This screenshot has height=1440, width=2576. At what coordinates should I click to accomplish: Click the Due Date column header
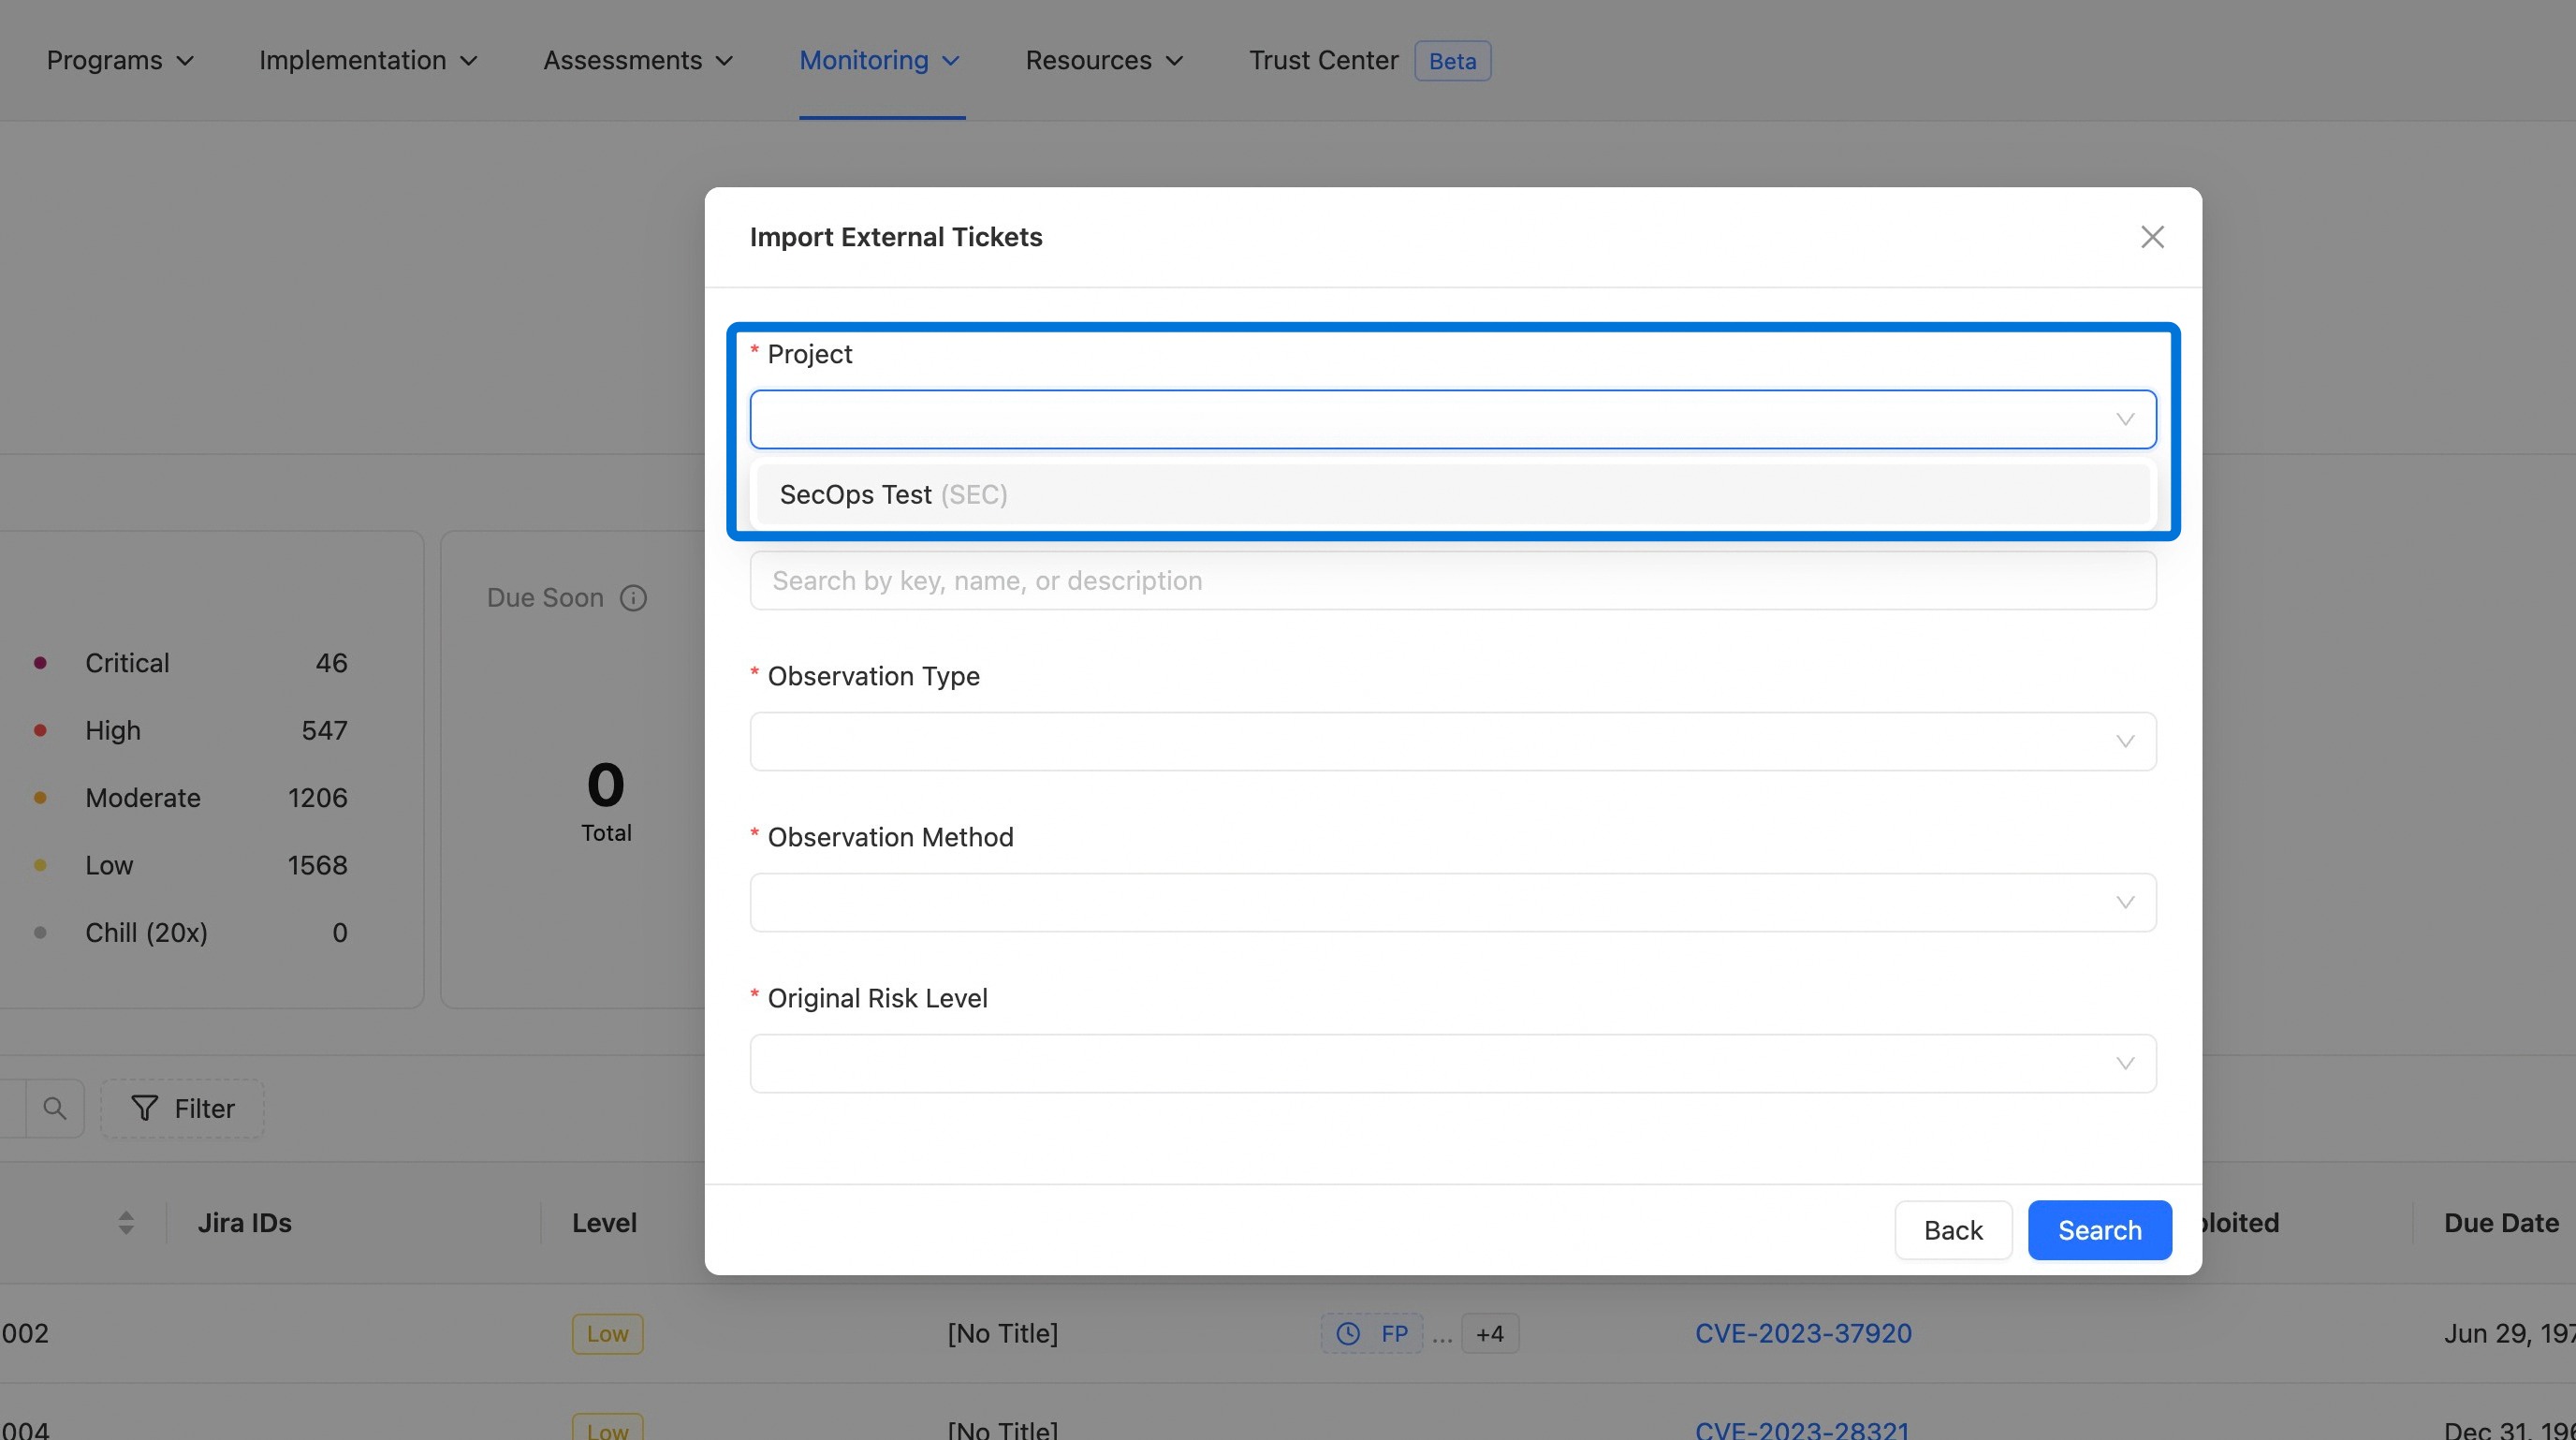(2501, 1223)
